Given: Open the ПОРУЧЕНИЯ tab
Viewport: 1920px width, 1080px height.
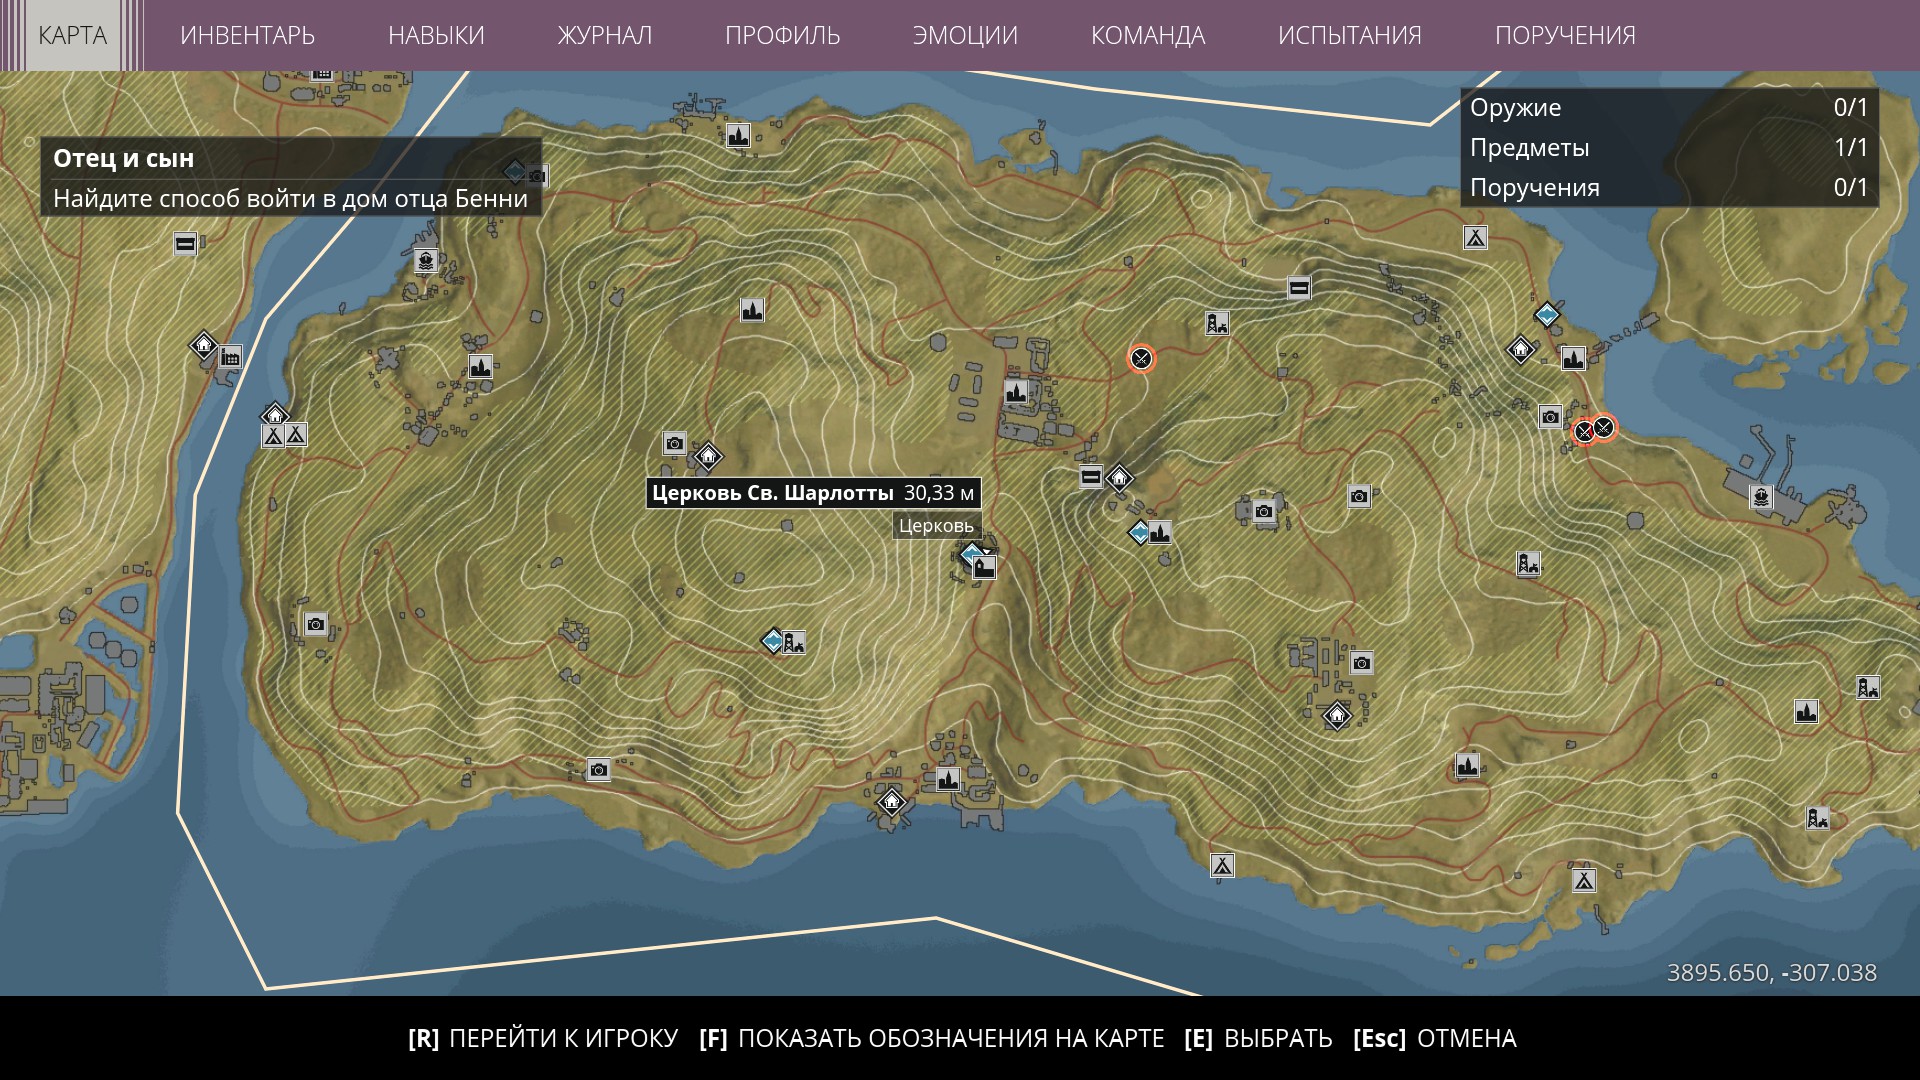Looking at the screenshot, I should tap(1565, 35).
